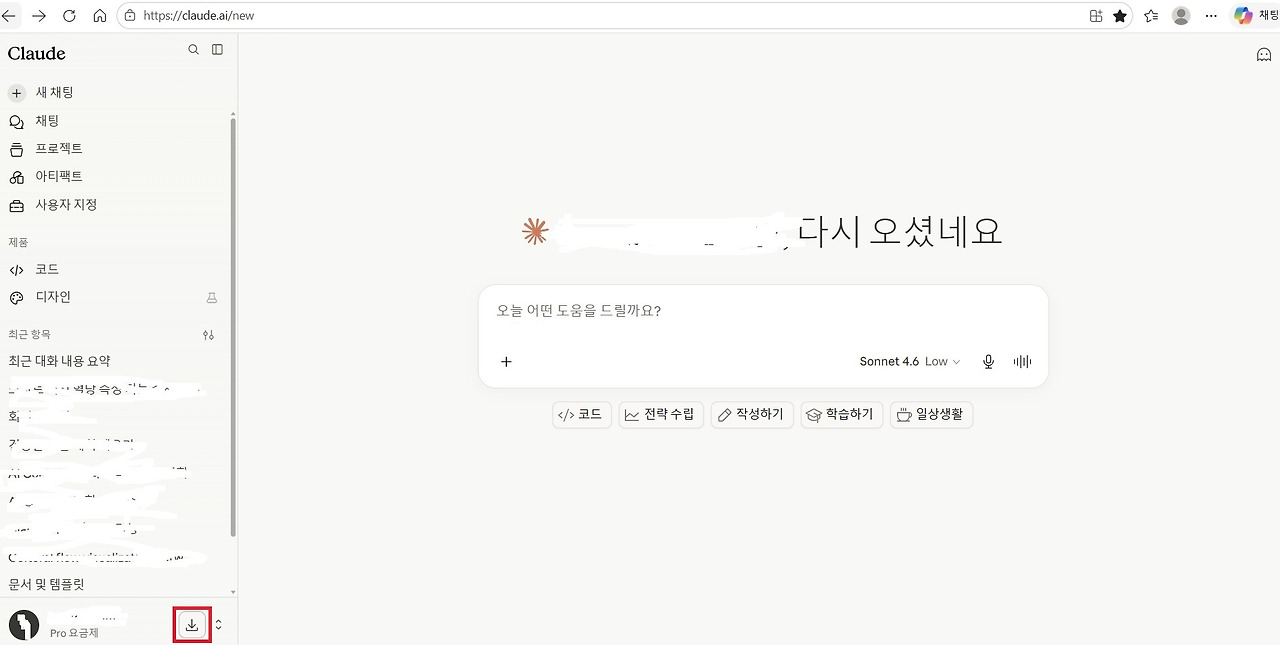Open the favorites list icon
The image size is (1280, 645).
coord(1151,16)
